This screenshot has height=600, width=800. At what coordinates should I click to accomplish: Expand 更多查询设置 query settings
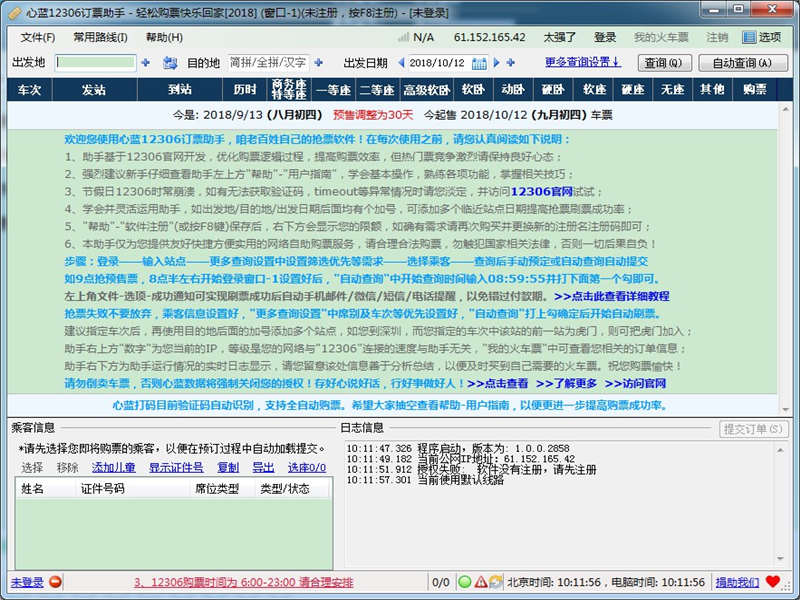point(583,62)
